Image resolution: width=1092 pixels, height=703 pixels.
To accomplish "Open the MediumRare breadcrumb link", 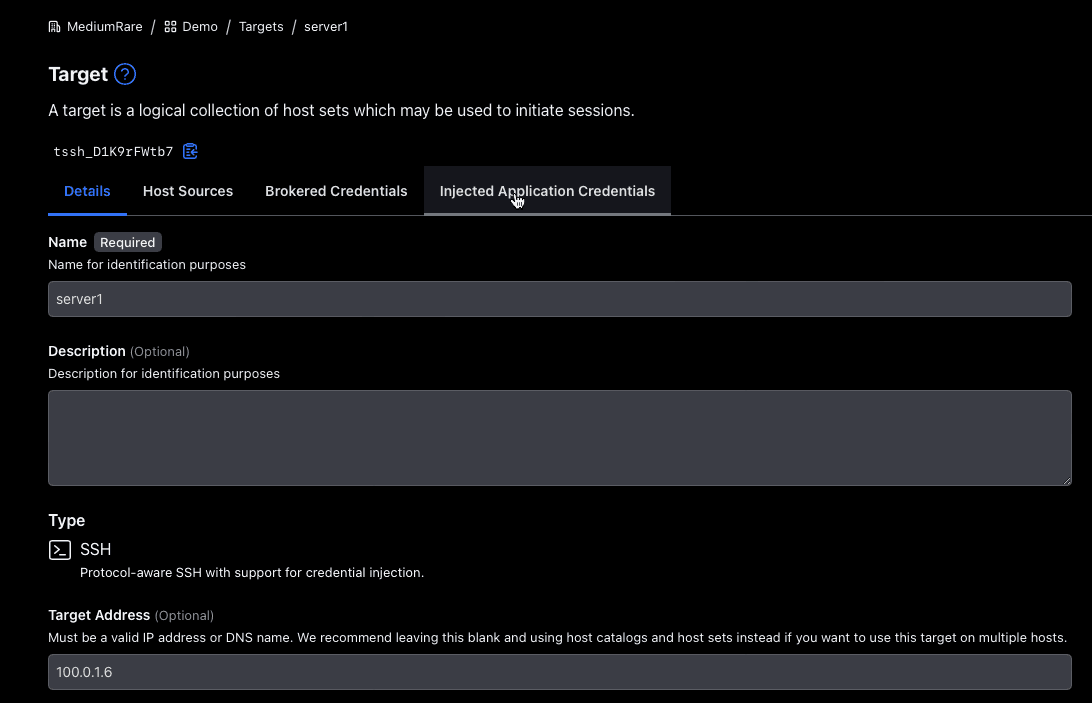I will point(104,27).
